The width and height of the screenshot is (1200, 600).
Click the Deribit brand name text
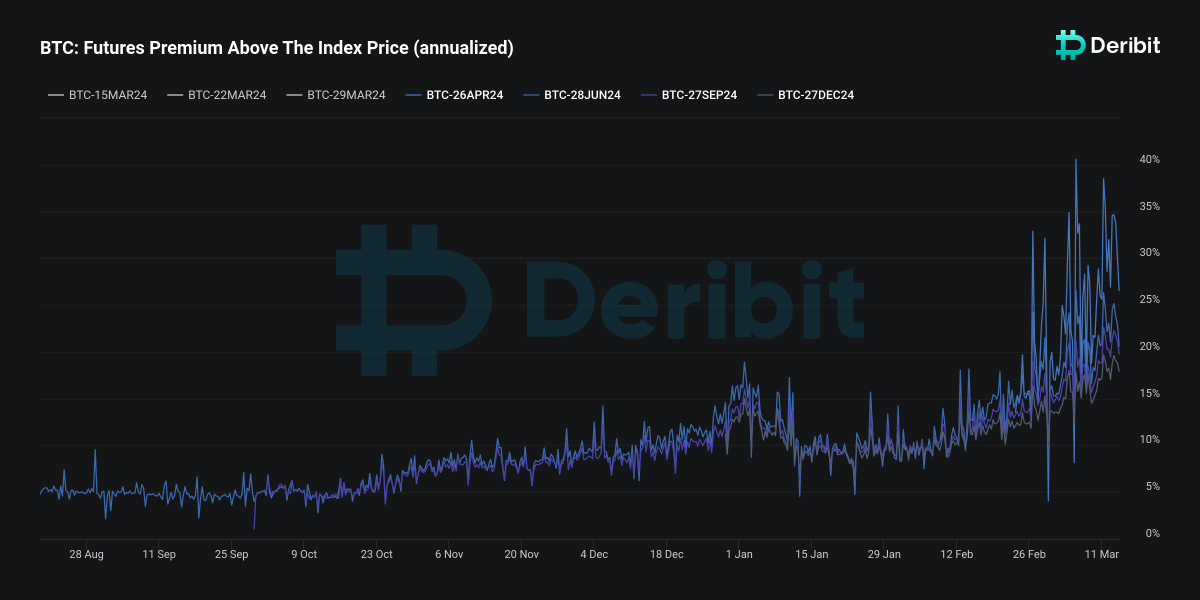[1125, 45]
